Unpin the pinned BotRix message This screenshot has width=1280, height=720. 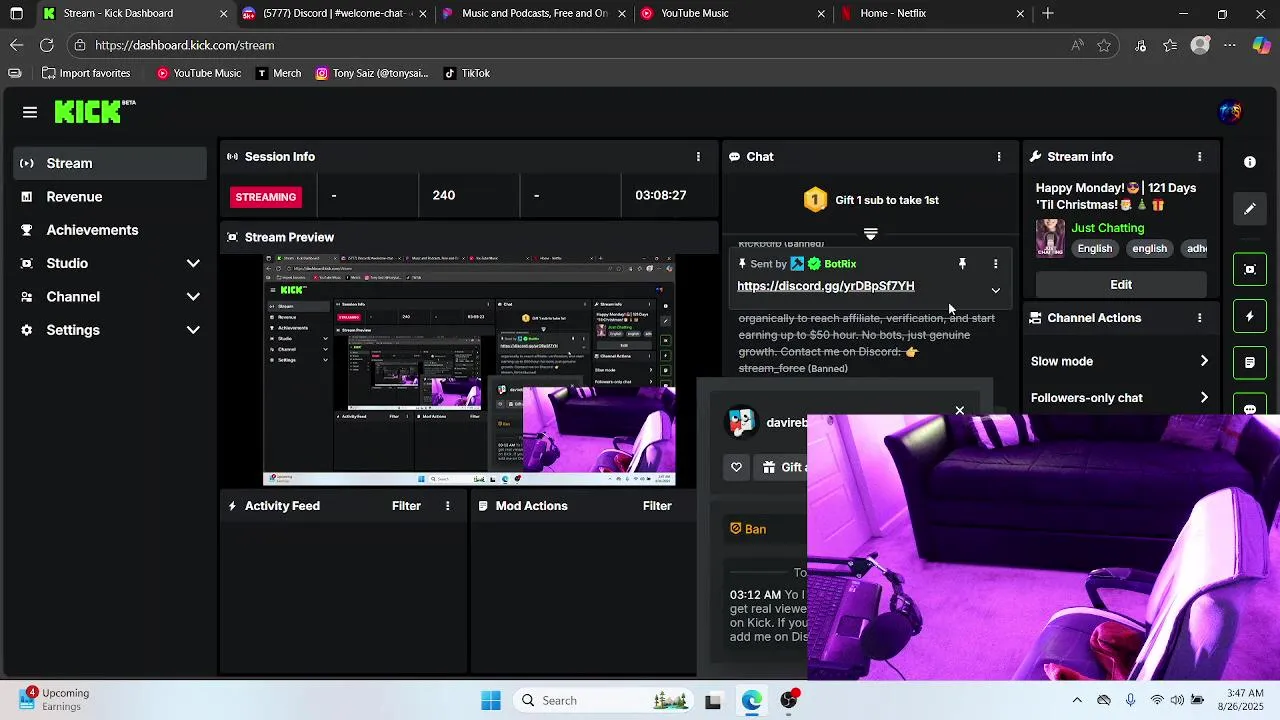(x=962, y=264)
